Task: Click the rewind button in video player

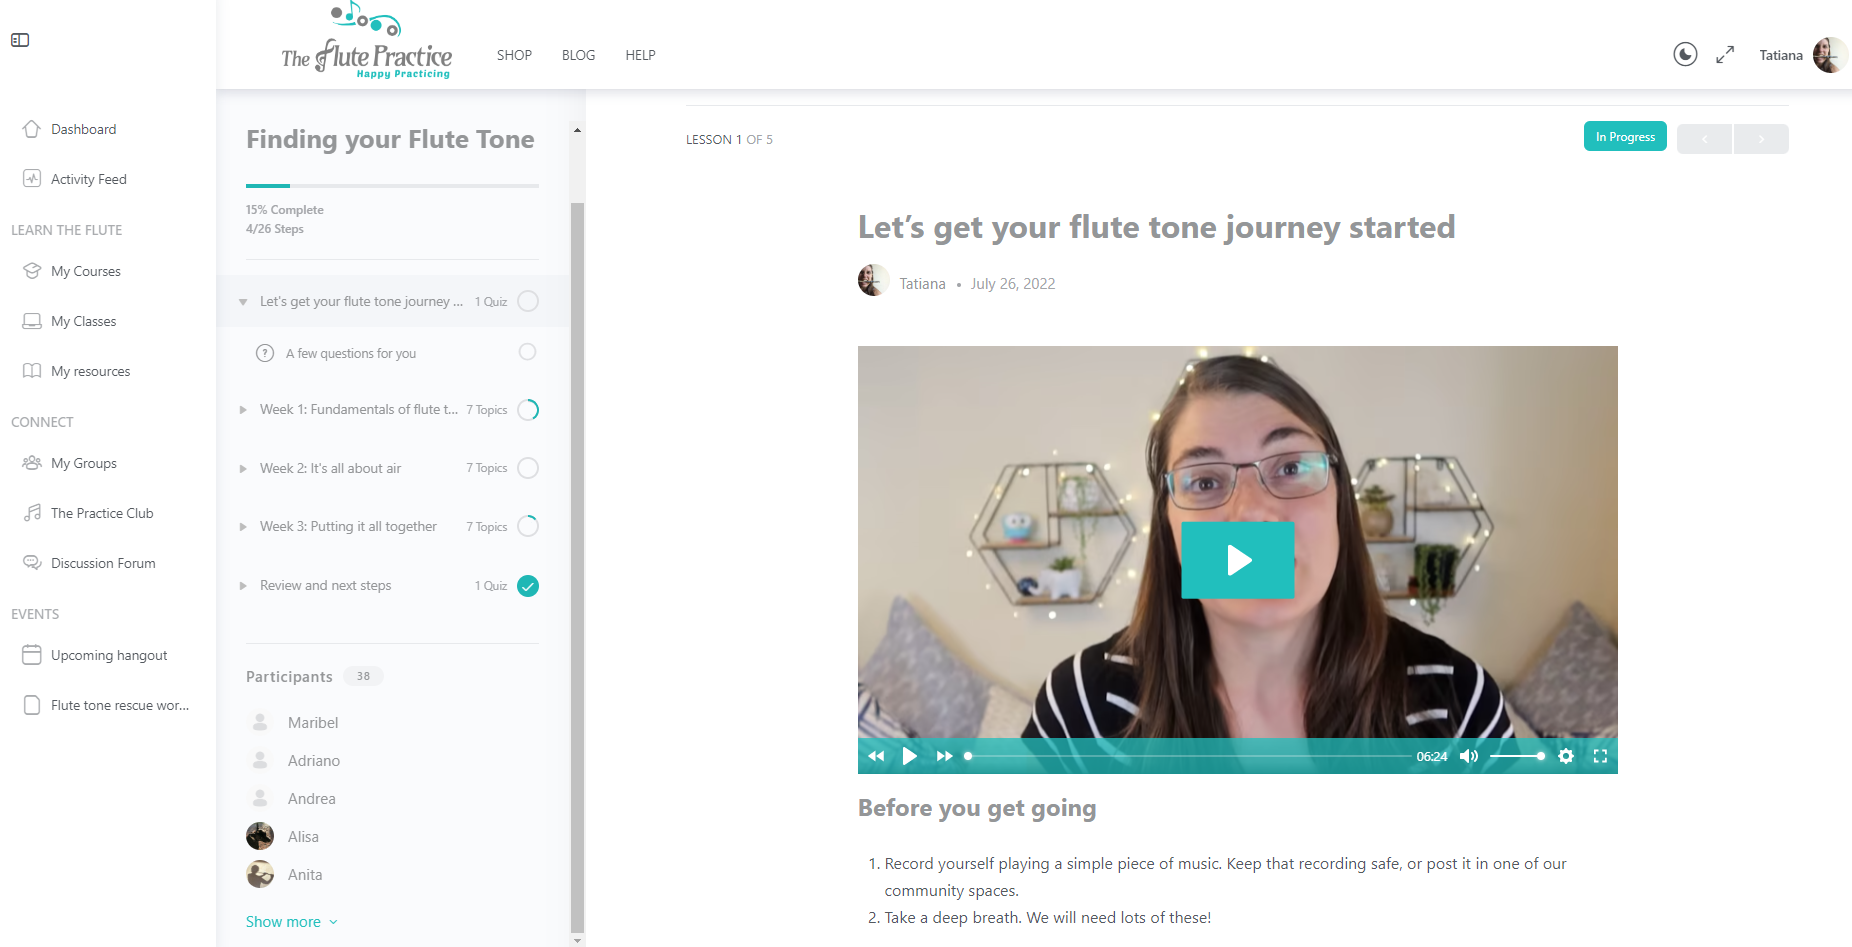Action: (x=876, y=756)
